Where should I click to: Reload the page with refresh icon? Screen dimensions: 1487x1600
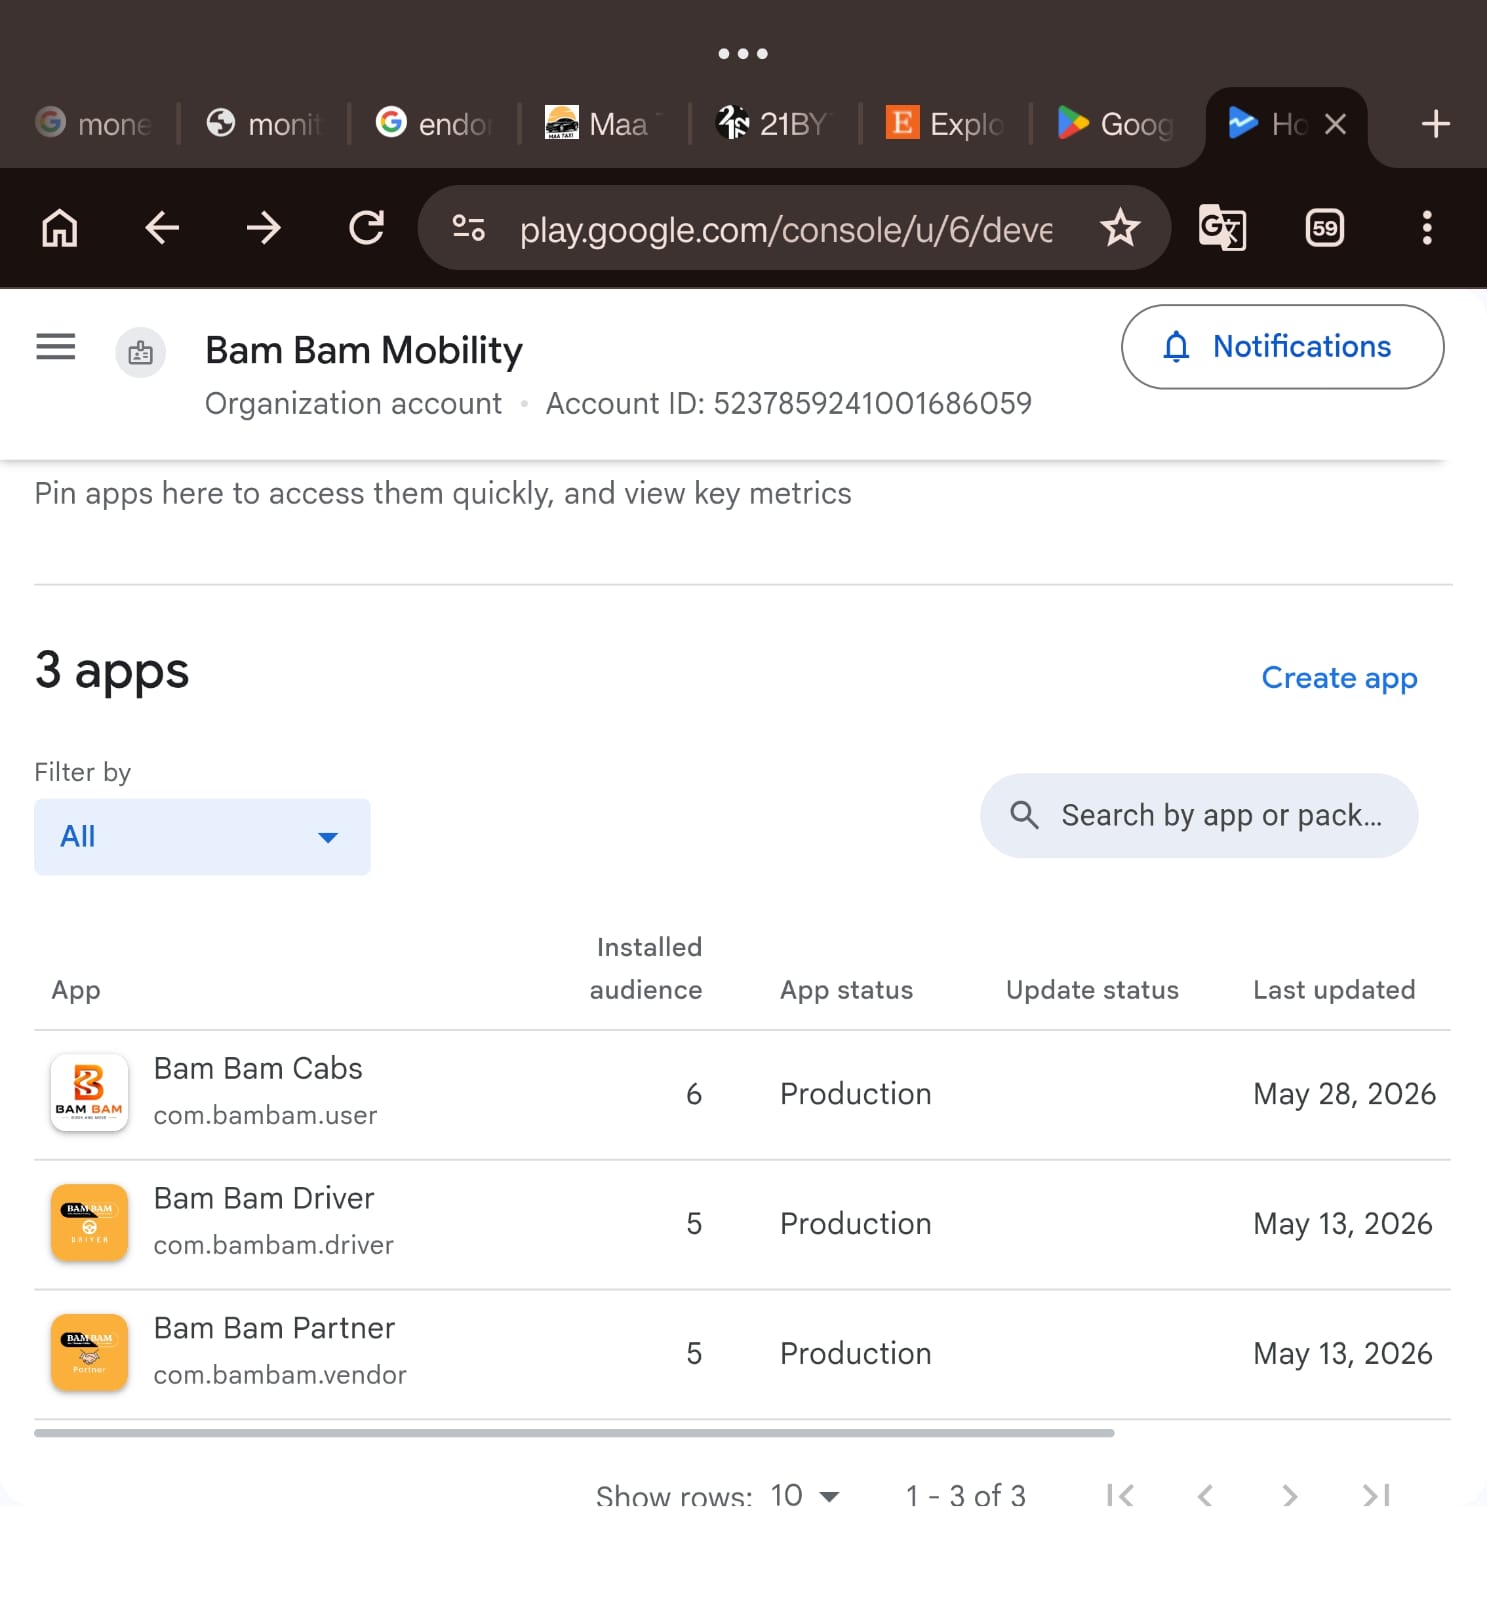click(366, 228)
